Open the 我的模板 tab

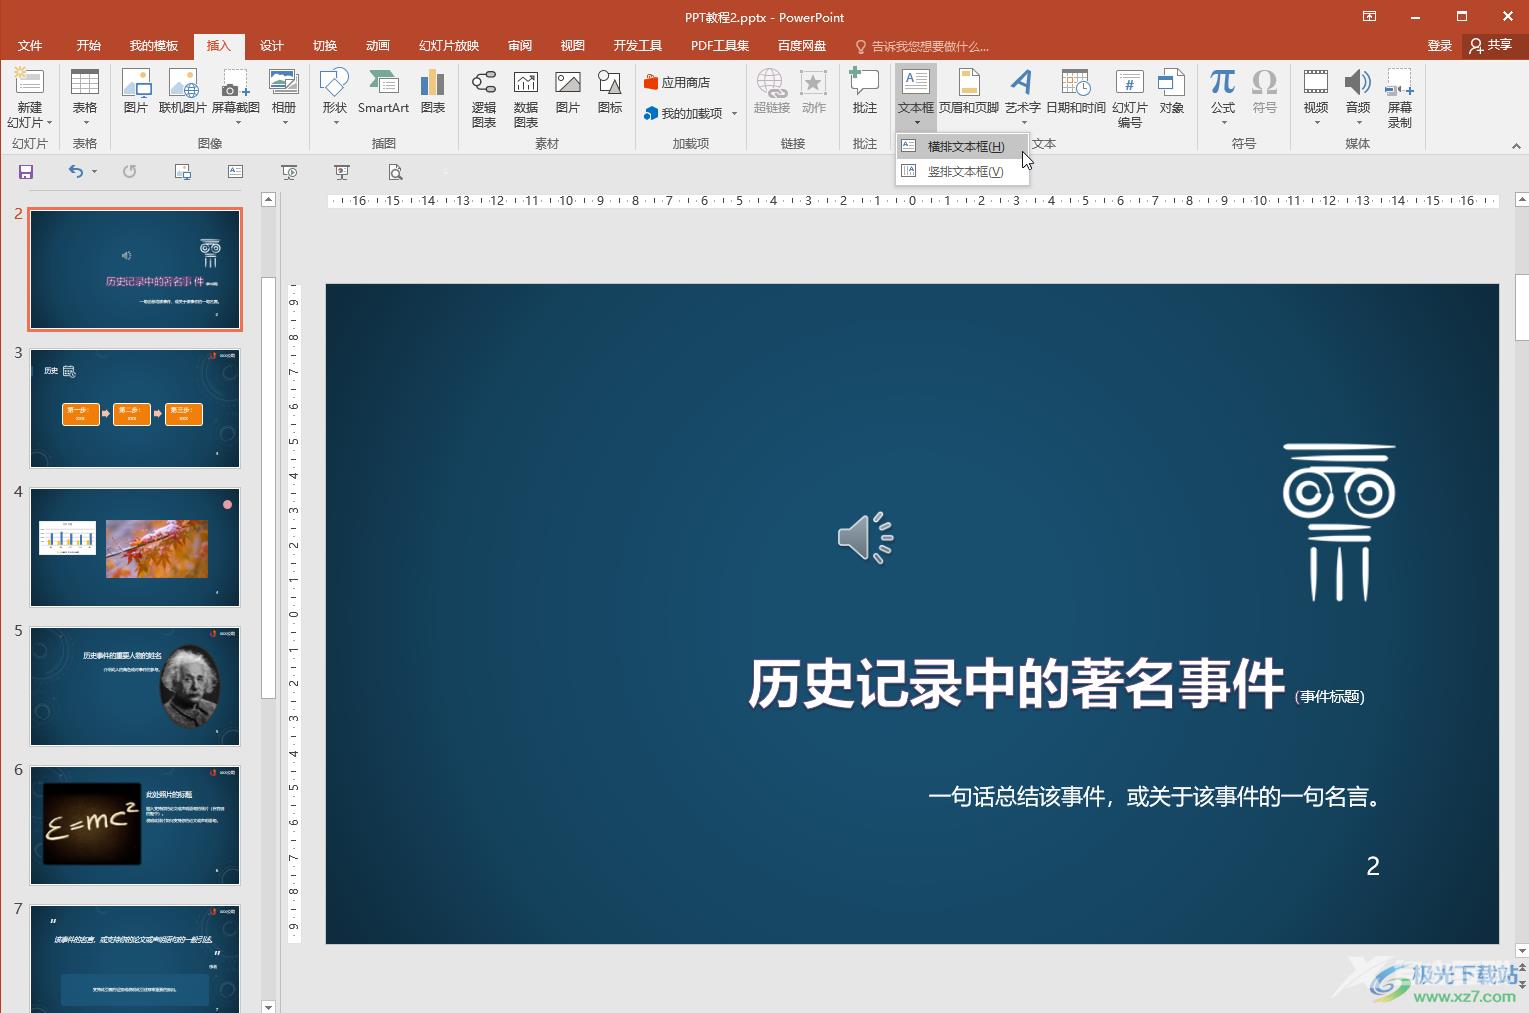click(154, 46)
